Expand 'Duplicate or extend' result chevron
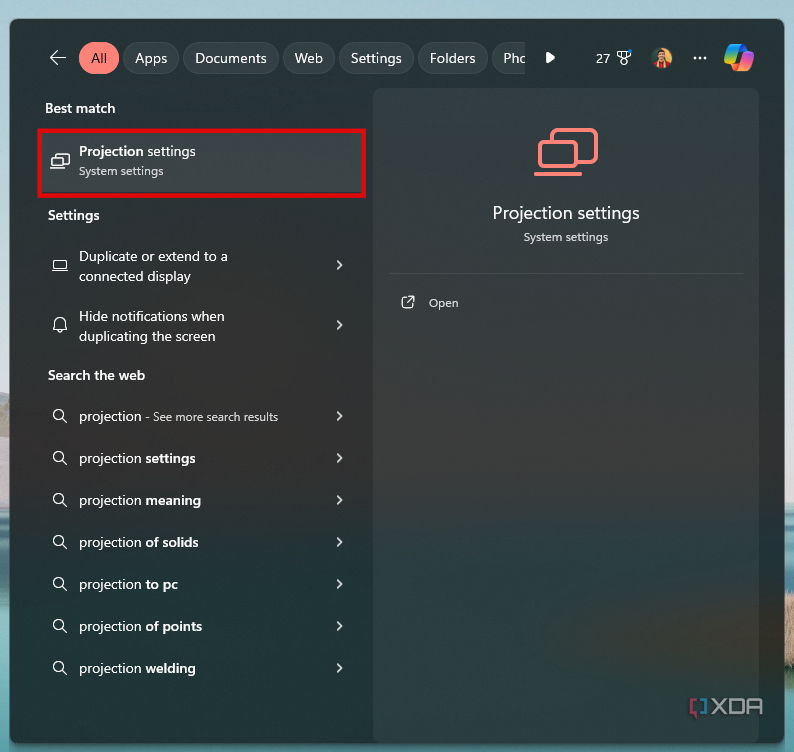 click(x=339, y=265)
